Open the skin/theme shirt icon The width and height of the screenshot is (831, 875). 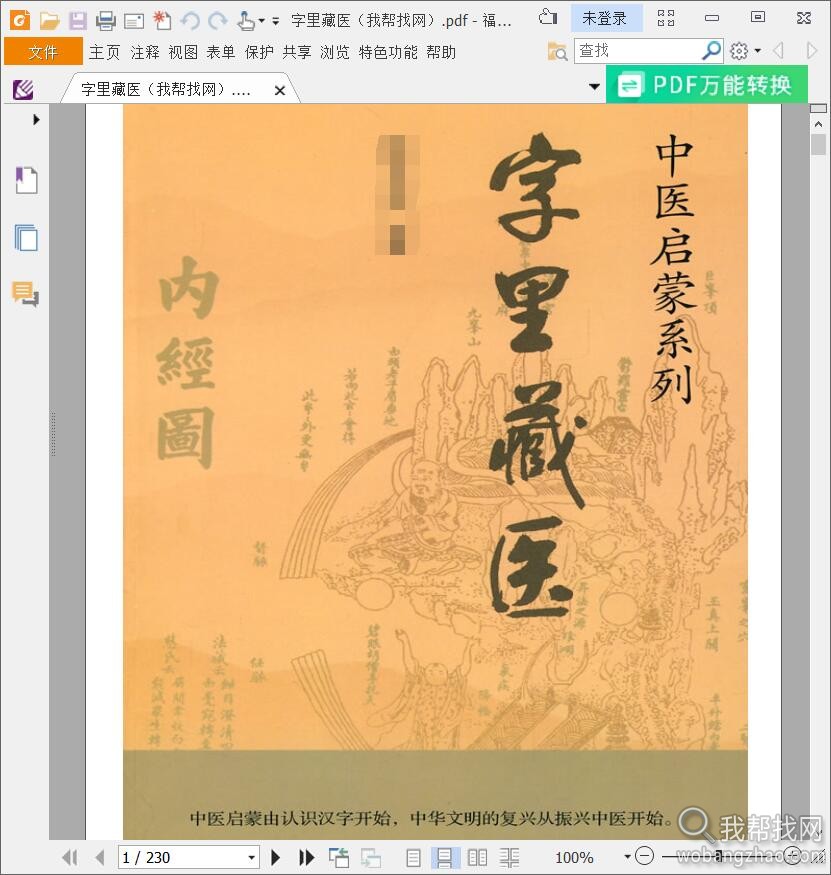point(548,18)
